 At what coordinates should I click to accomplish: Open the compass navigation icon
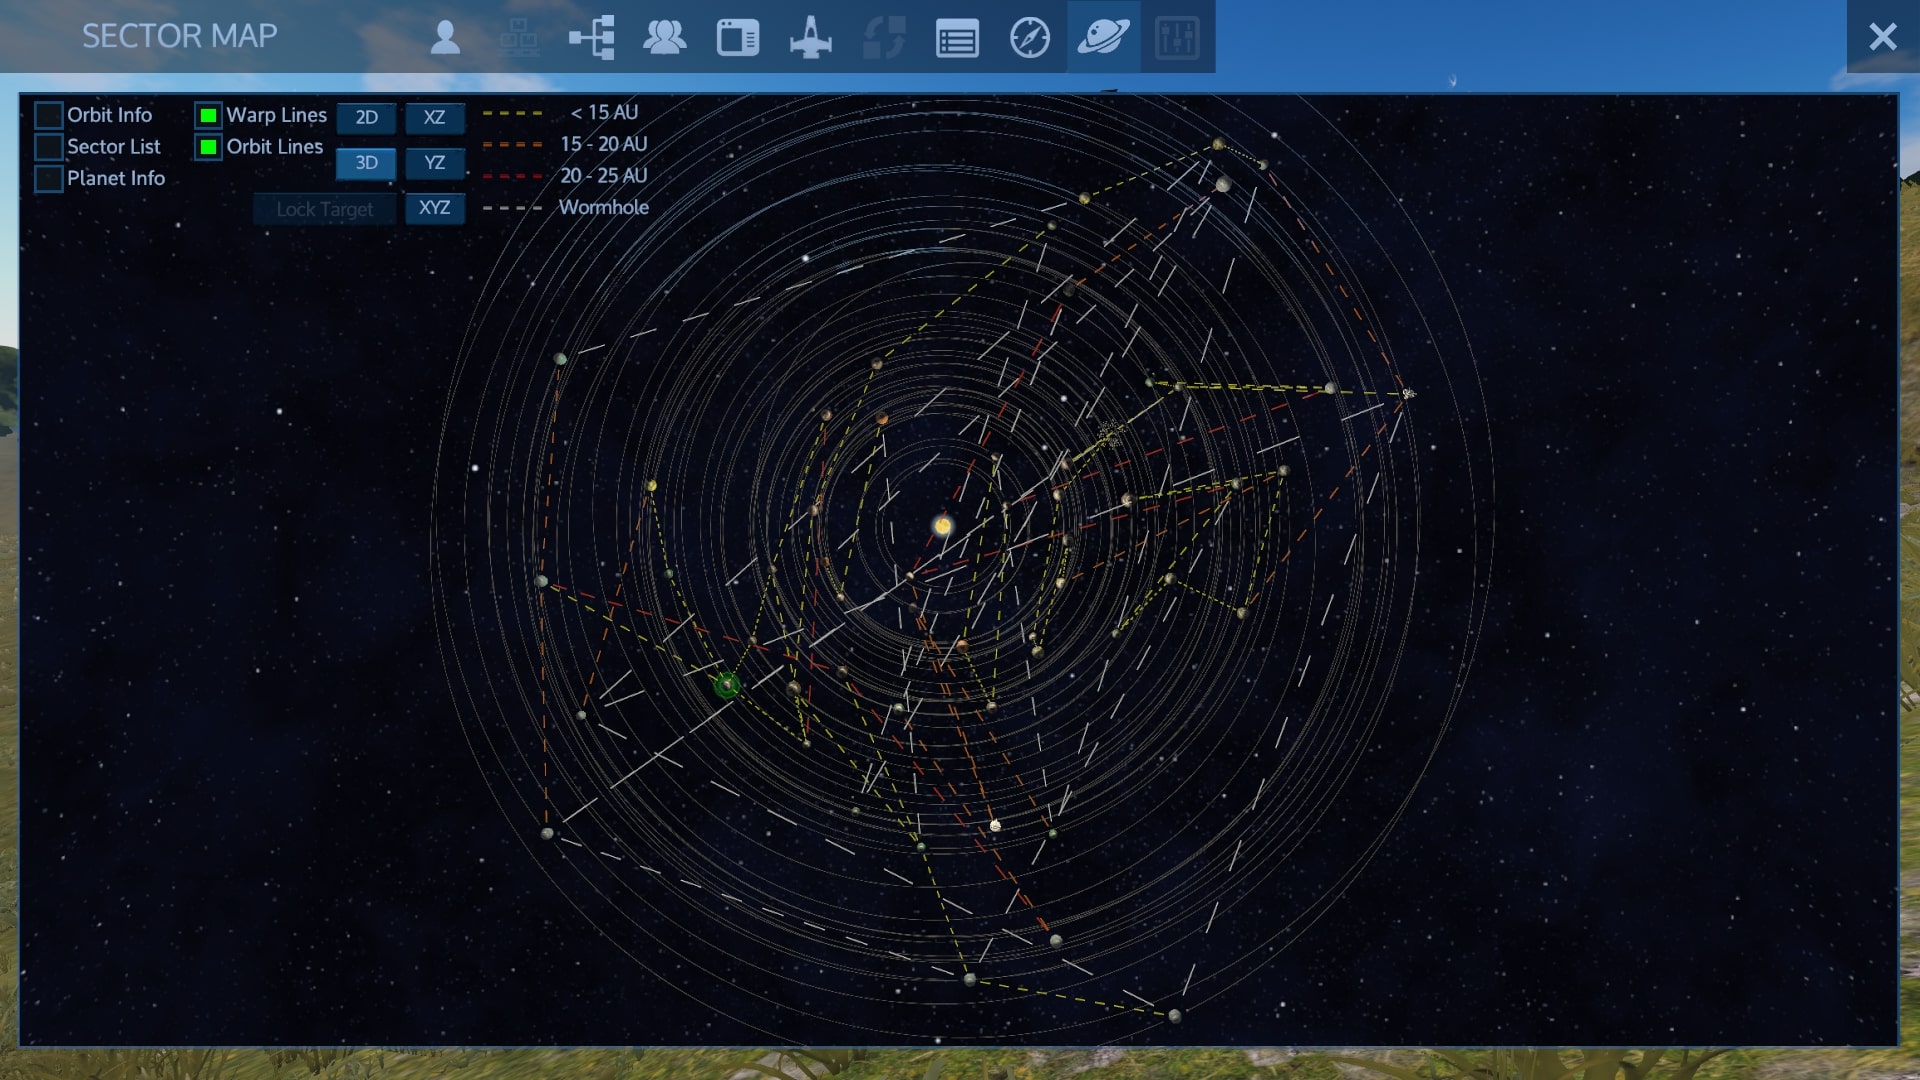coord(1030,38)
